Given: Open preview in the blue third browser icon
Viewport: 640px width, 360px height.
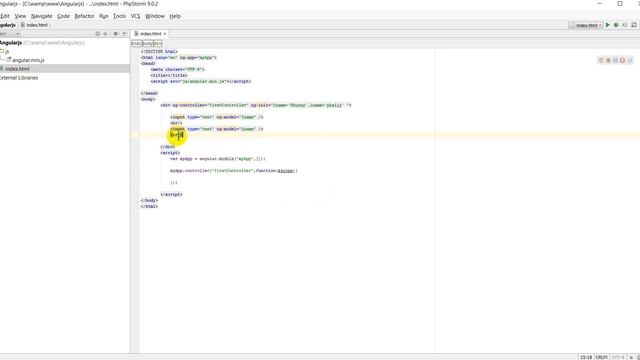Looking at the screenshot, I should pyautogui.click(x=615, y=60).
